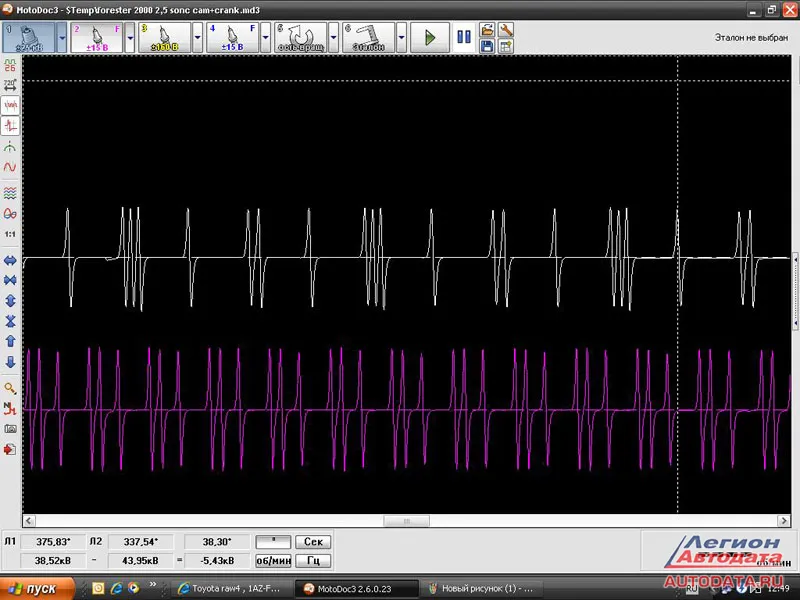The image size is (800, 600).
Task: Click horizontal scrollbar right arrow
Action: point(784,521)
